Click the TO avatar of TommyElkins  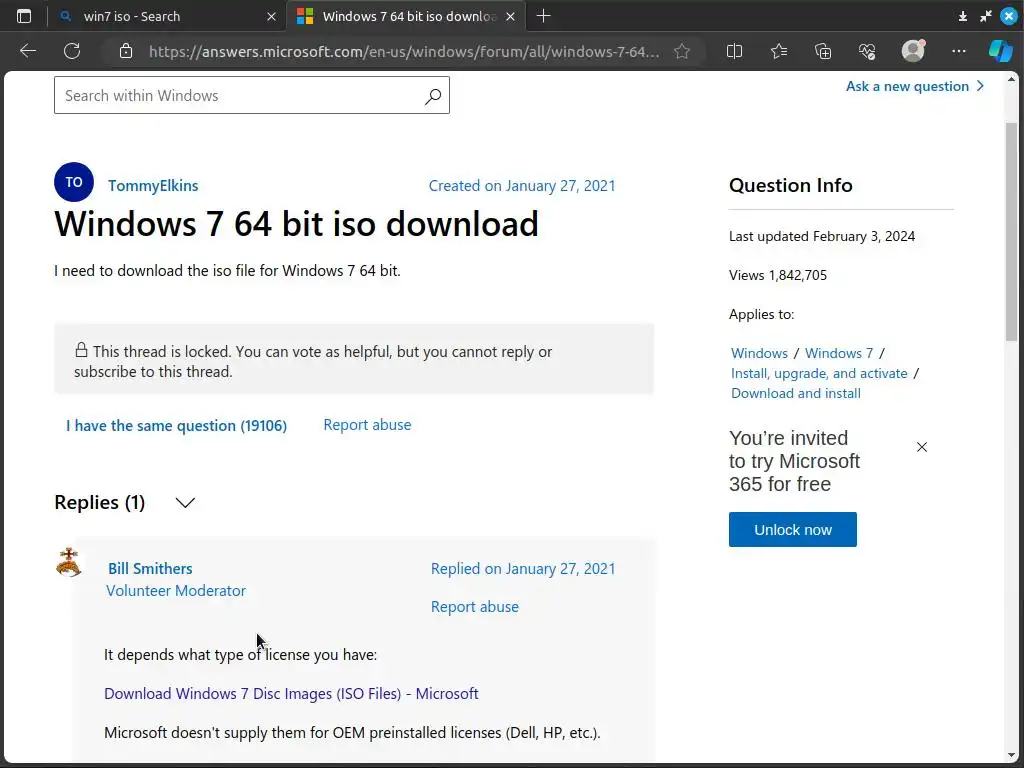[x=74, y=182]
